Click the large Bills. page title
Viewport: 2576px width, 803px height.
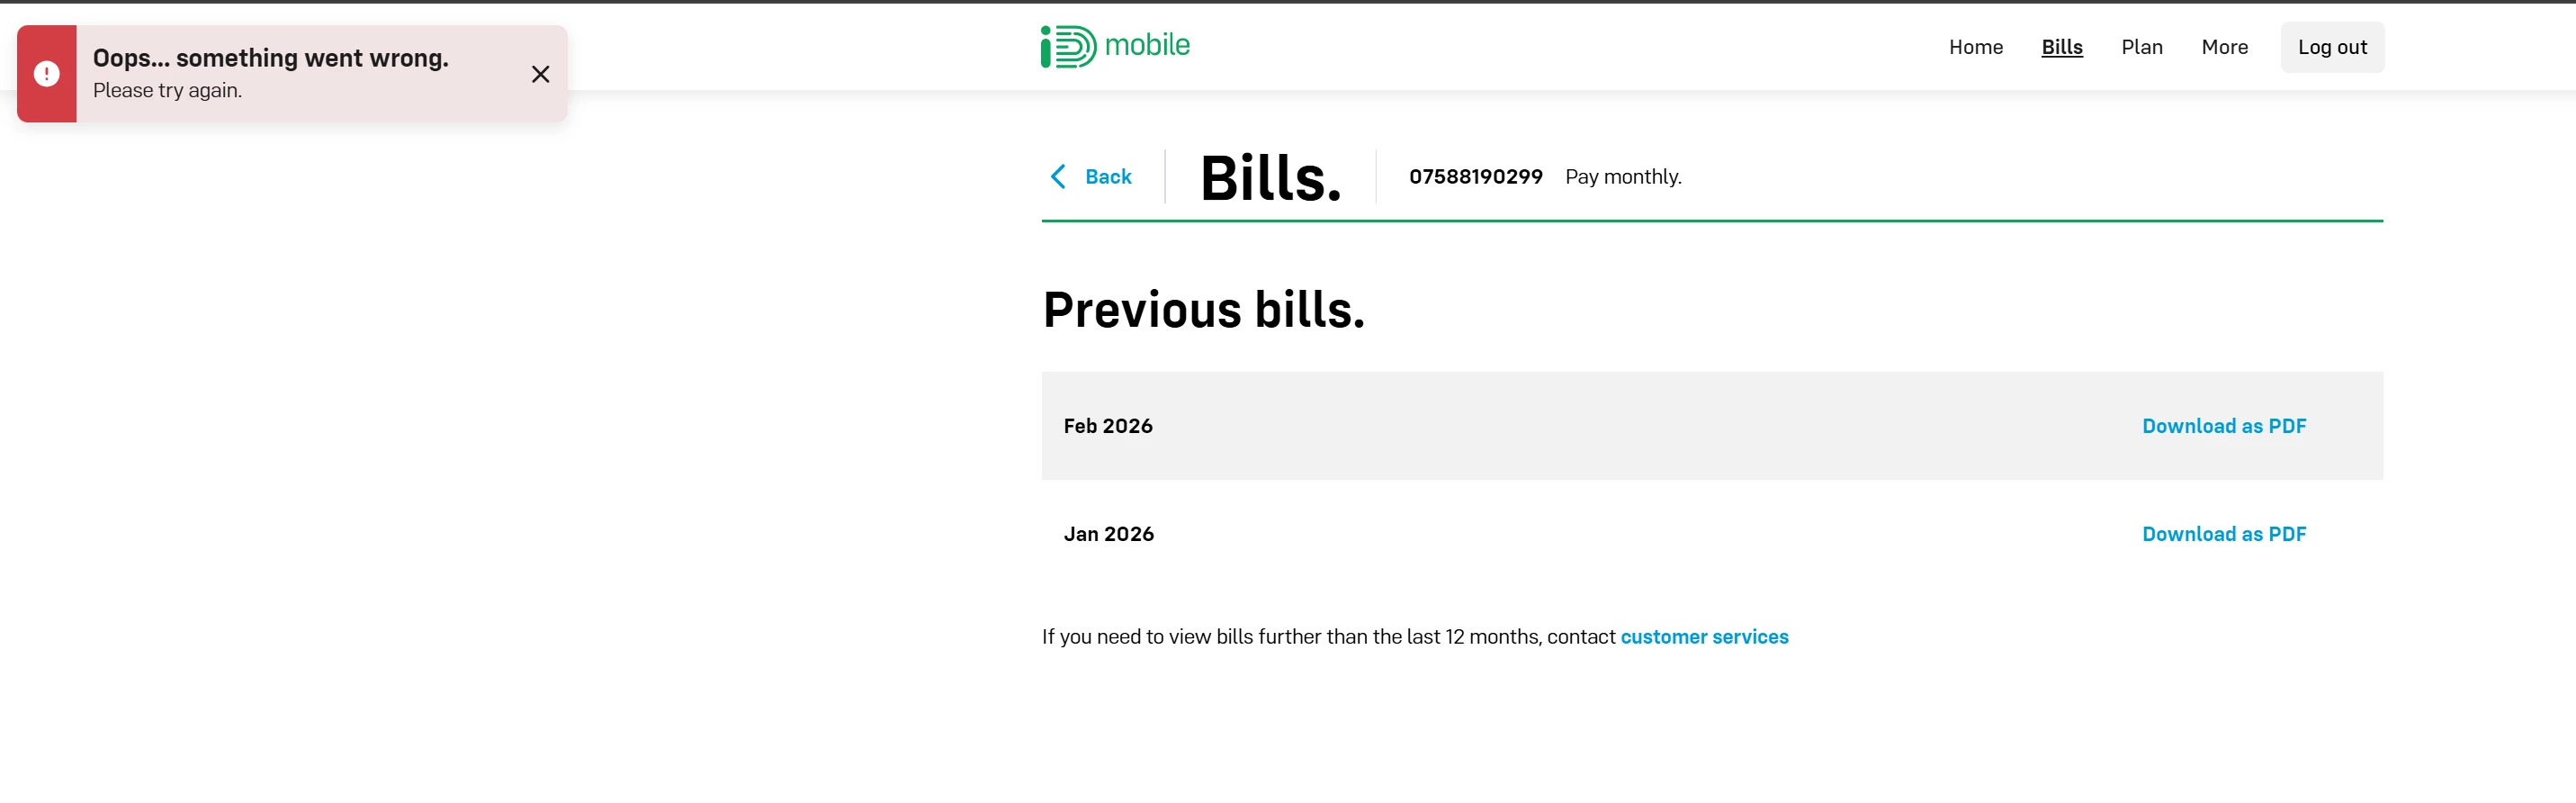[1270, 178]
